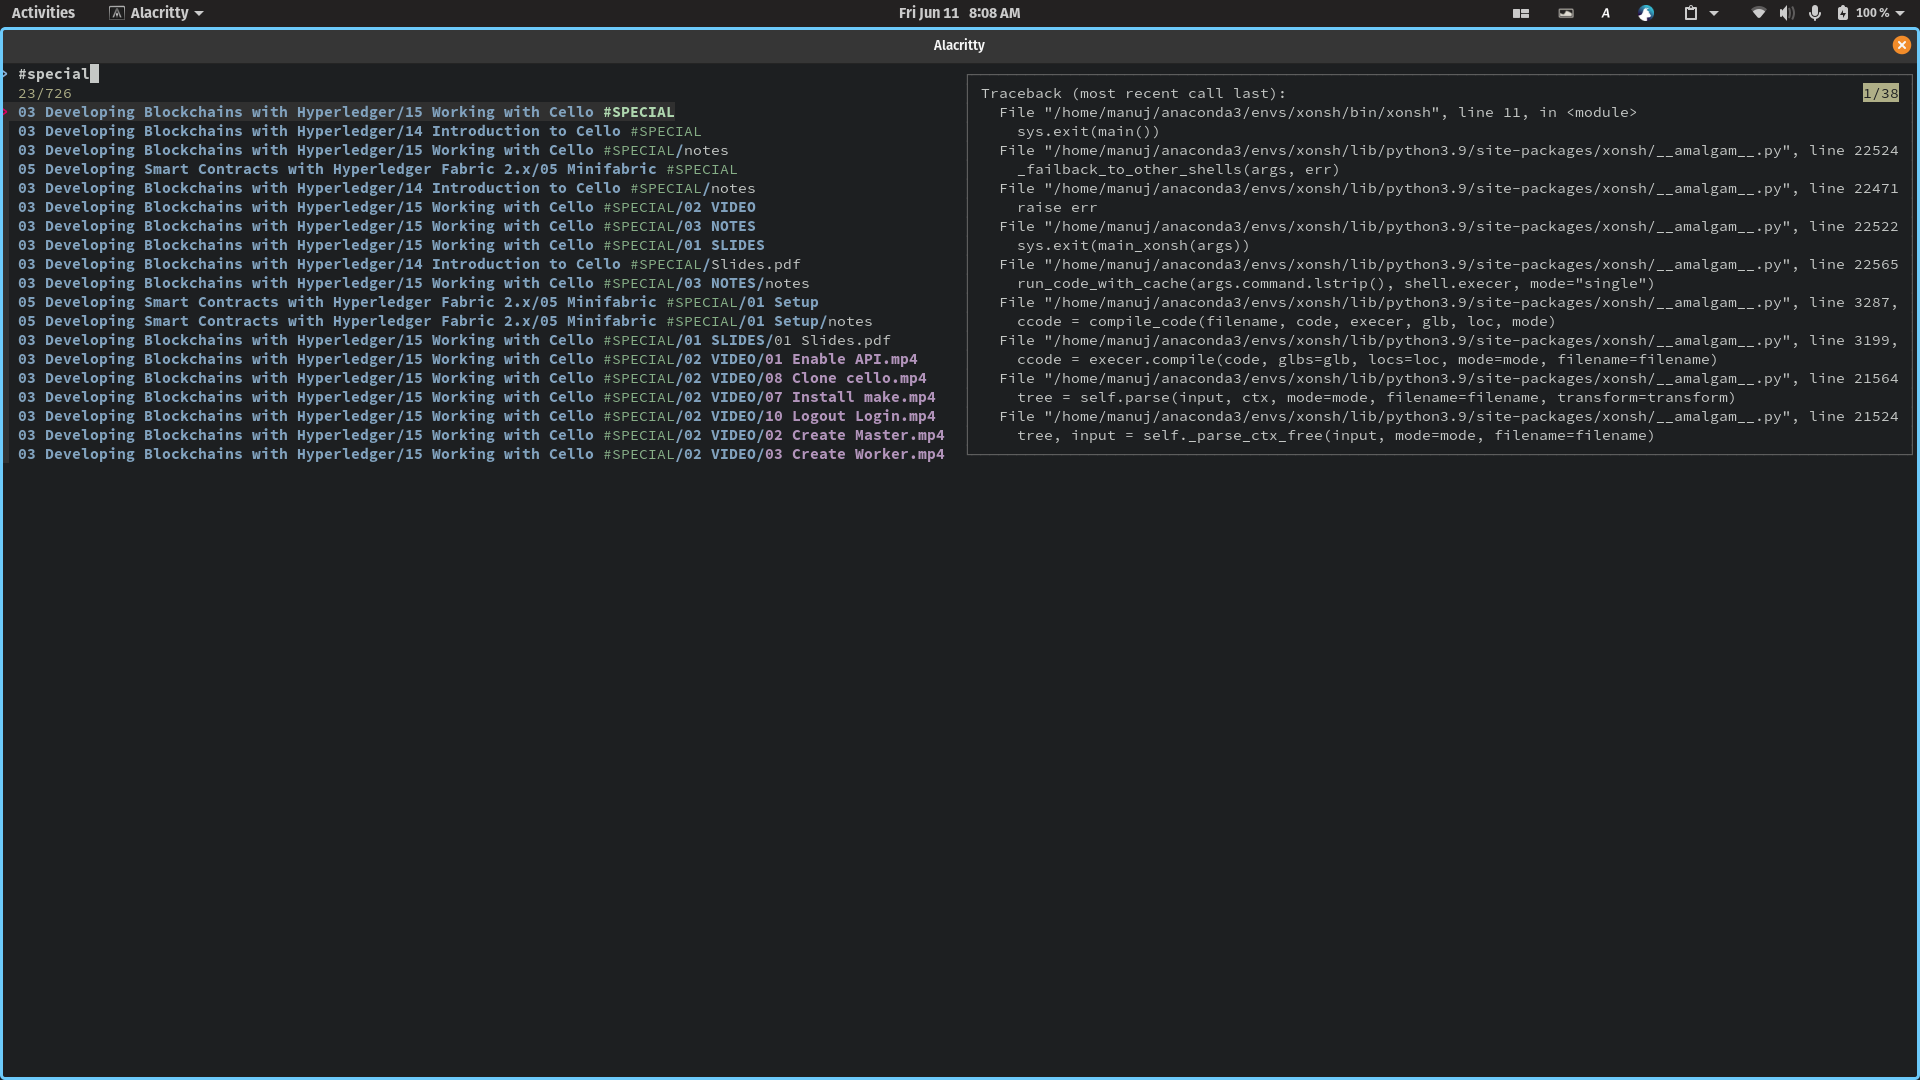
Task: Select 'Working with Cello #SPECIAL/notes' result
Action: click(373, 150)
